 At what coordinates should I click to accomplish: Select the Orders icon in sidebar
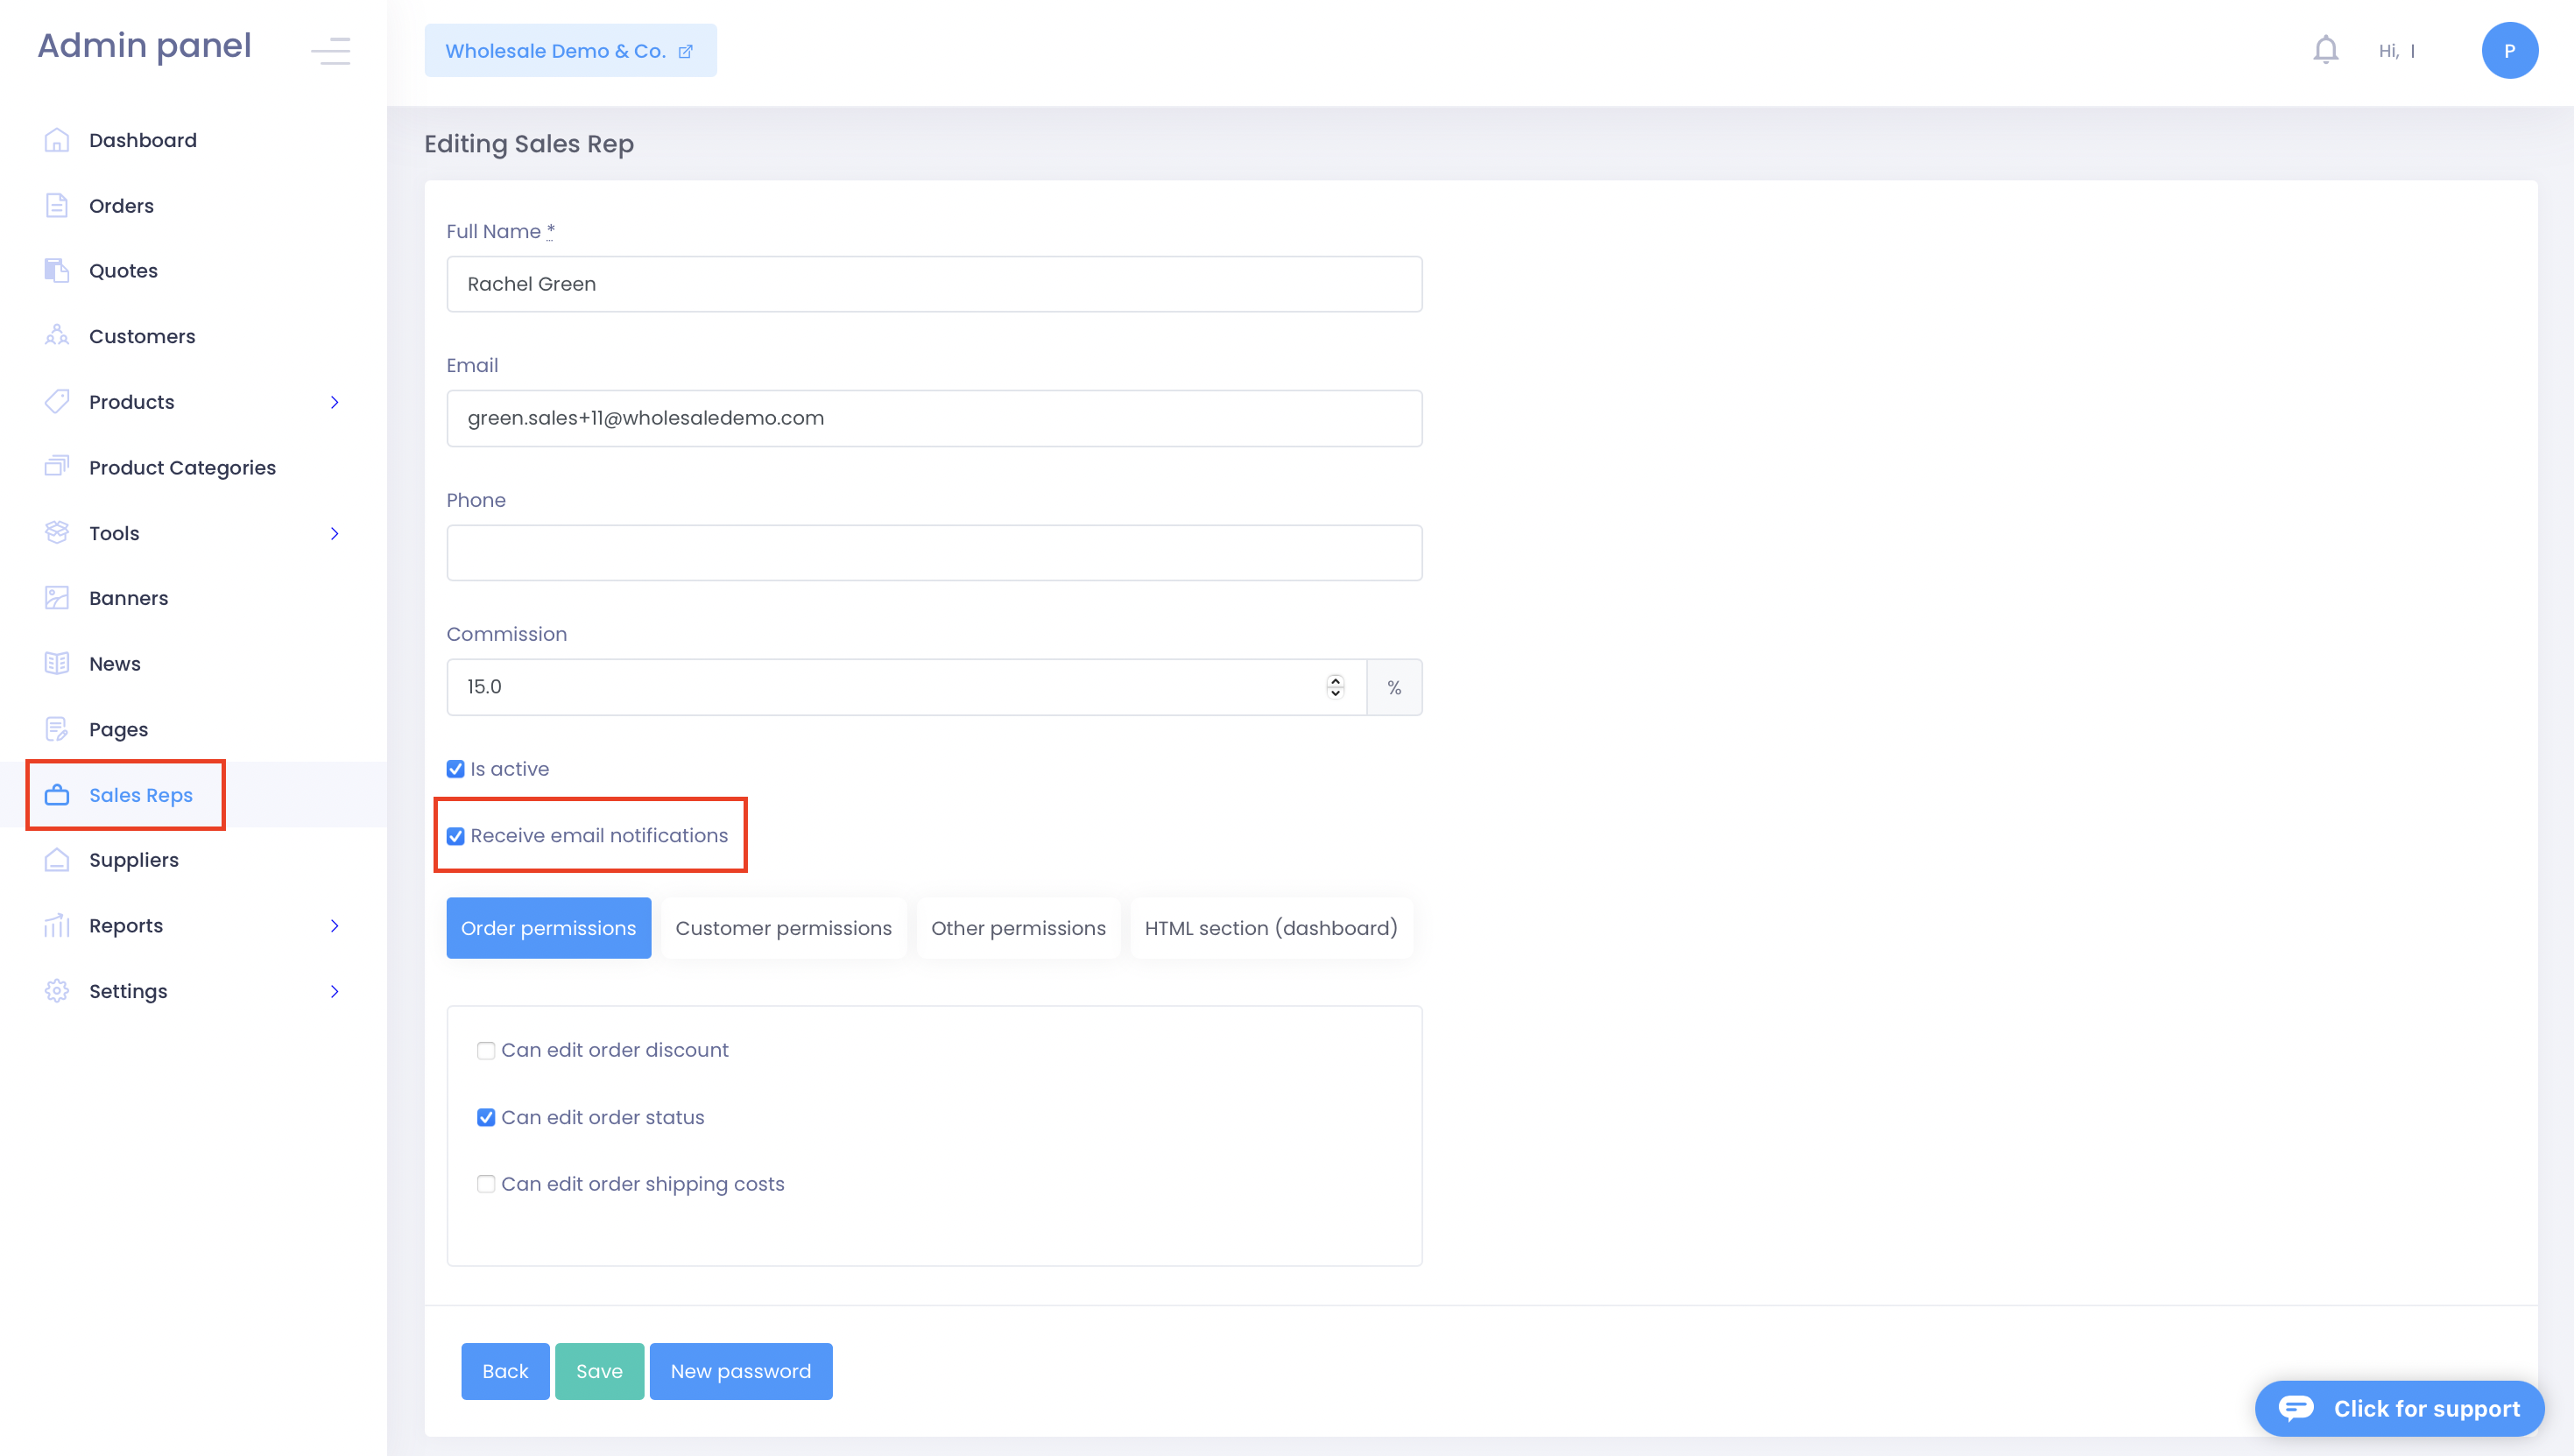[x=57, y=205]
